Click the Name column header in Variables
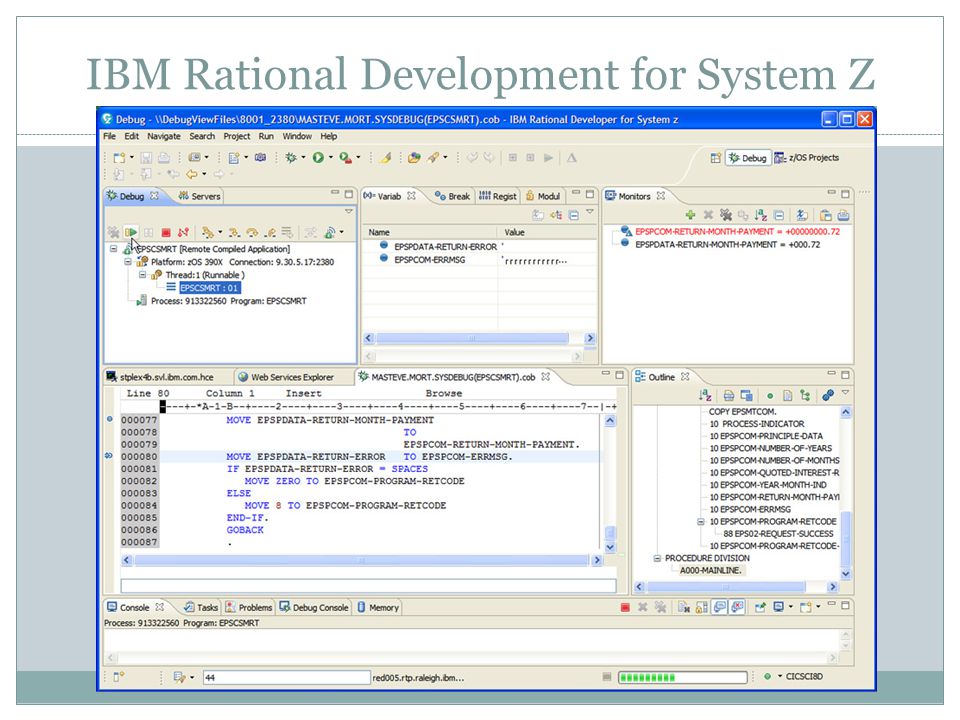 (430, 232)
